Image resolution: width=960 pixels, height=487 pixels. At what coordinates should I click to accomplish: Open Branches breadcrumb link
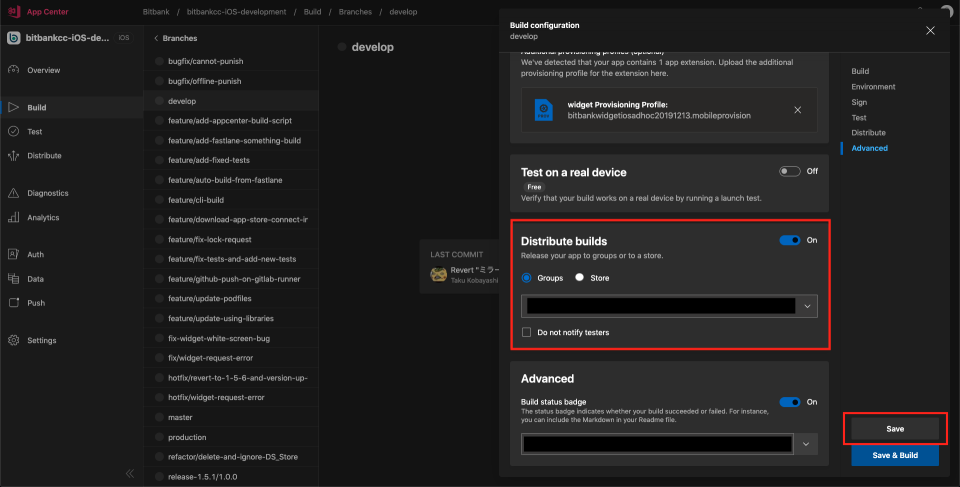coord(355,12)
